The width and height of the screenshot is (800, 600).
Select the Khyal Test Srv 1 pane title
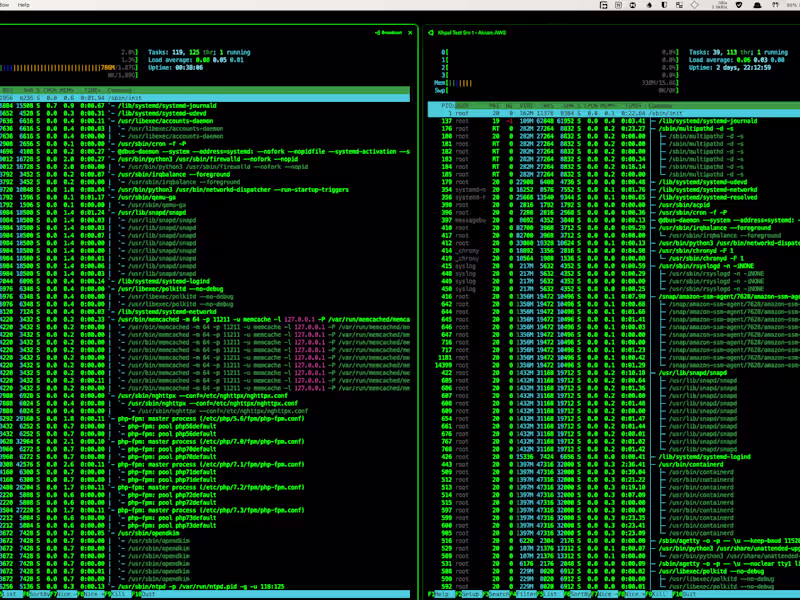(x=470, y=32)
